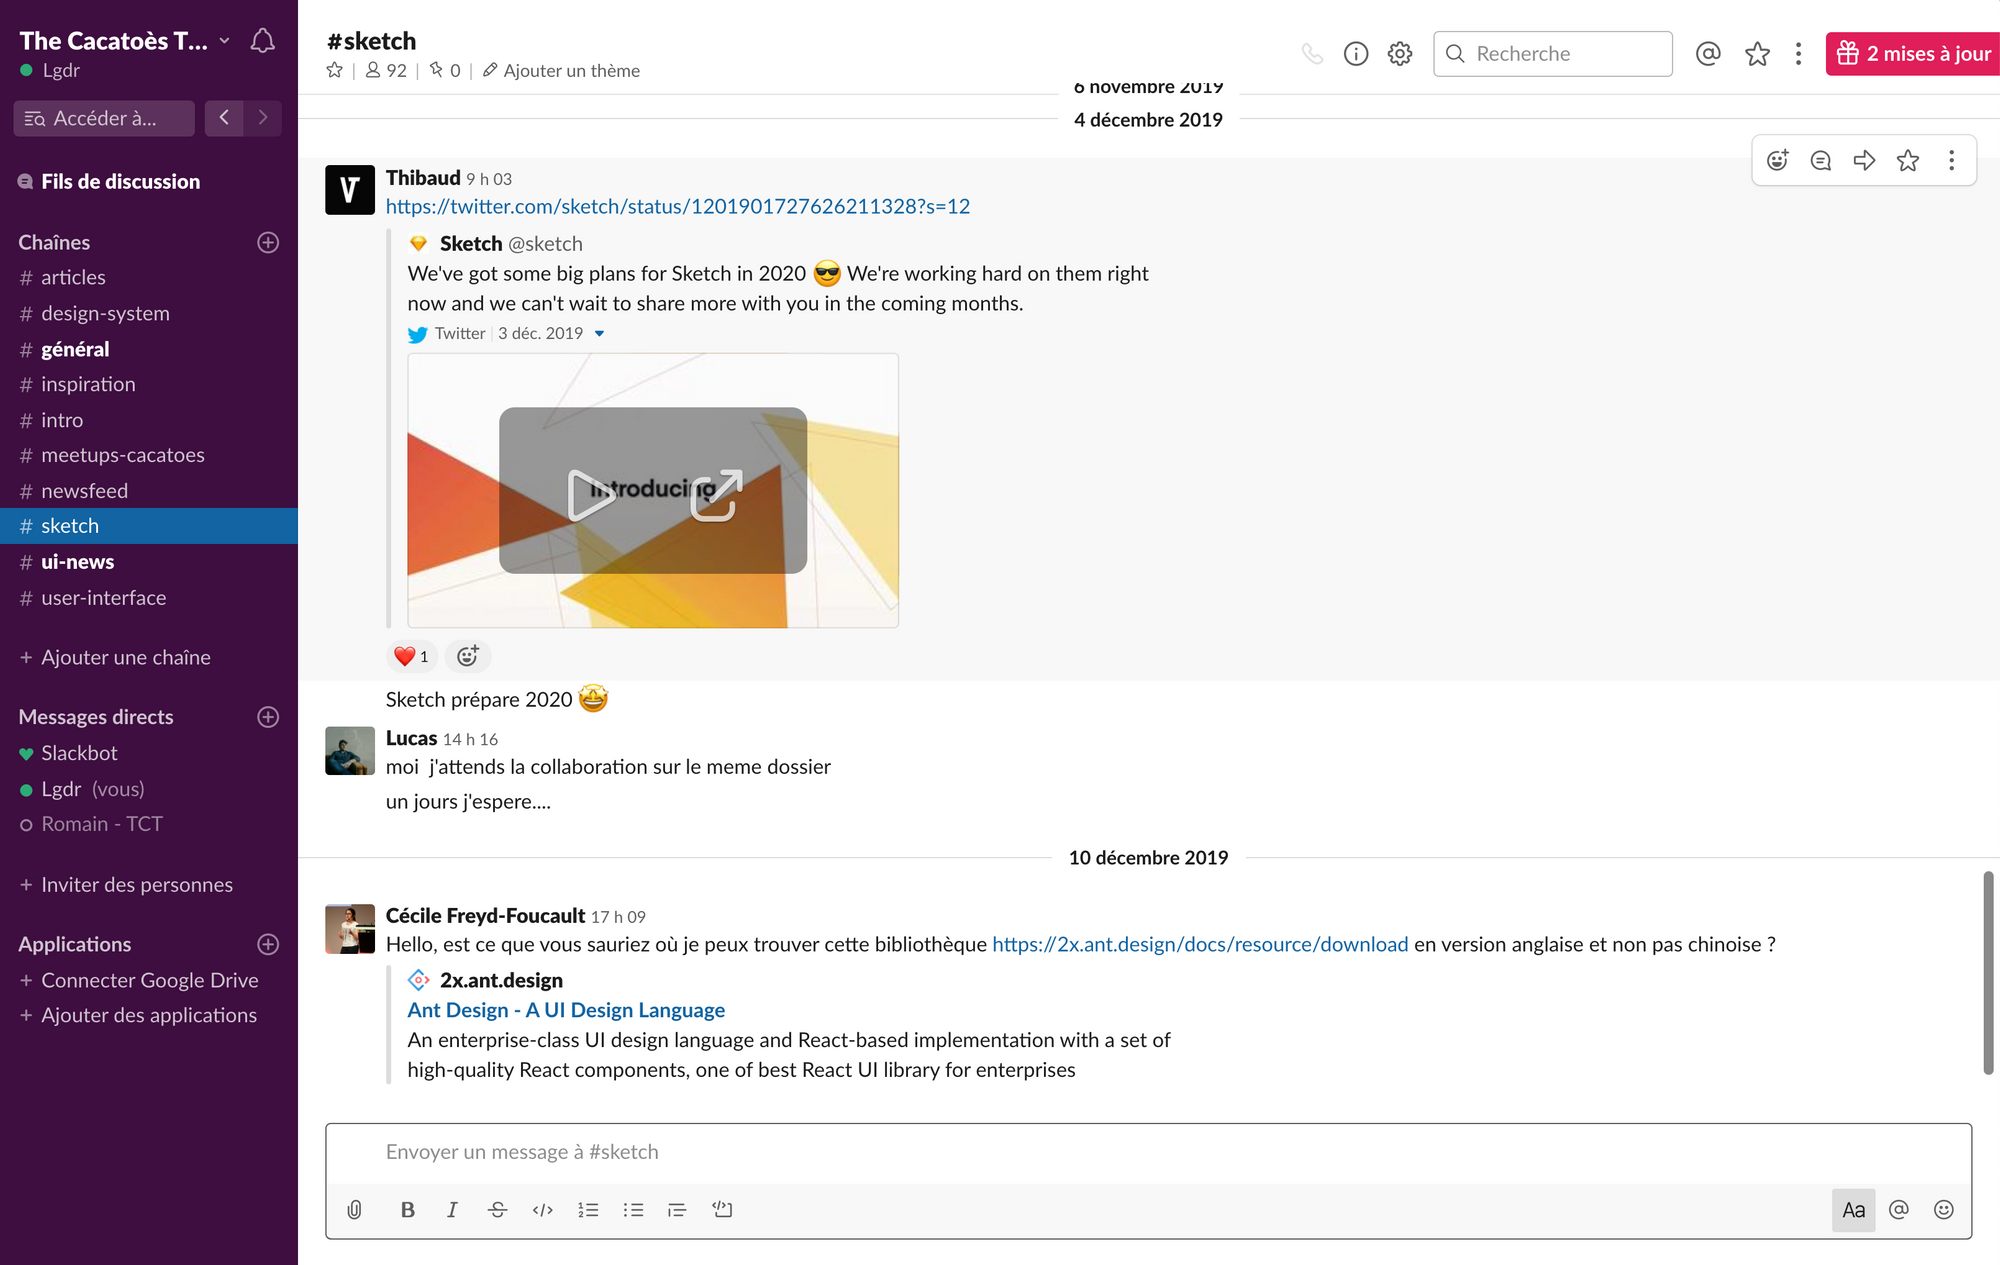The image size is (2000, 1265).
Task: Expand The Cacatoès workspace menu
Action: click(x=125, y=41)
